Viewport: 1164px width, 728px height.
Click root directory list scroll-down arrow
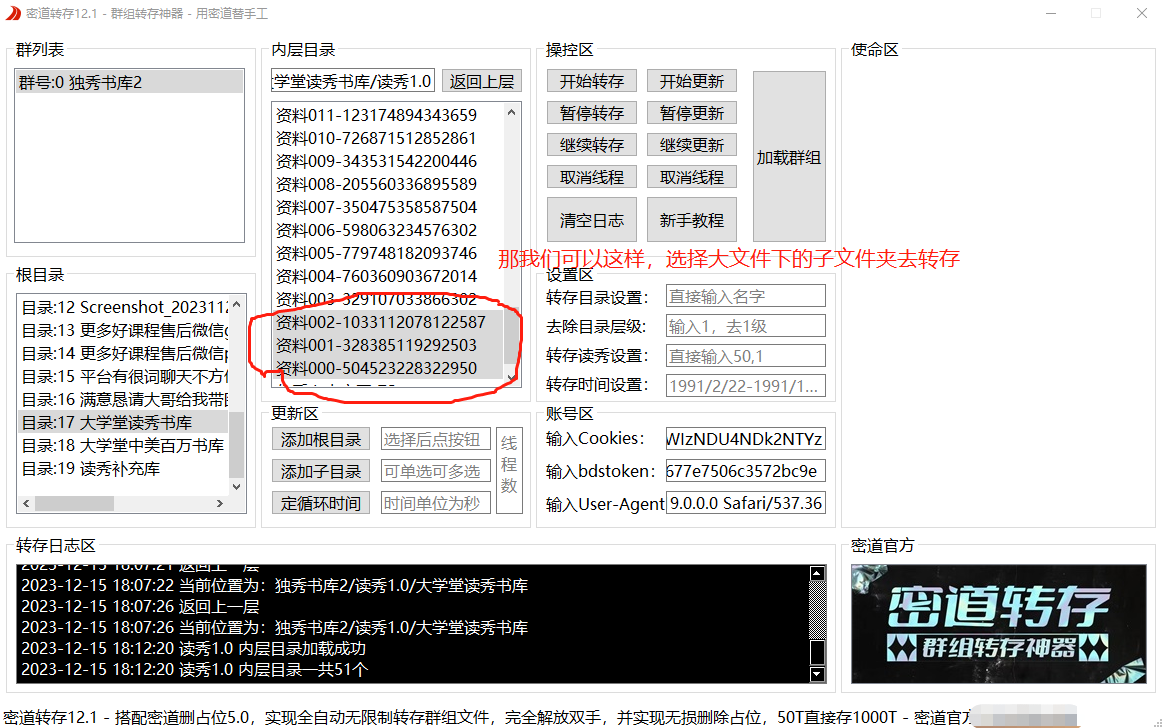click(x=236, y=487)
